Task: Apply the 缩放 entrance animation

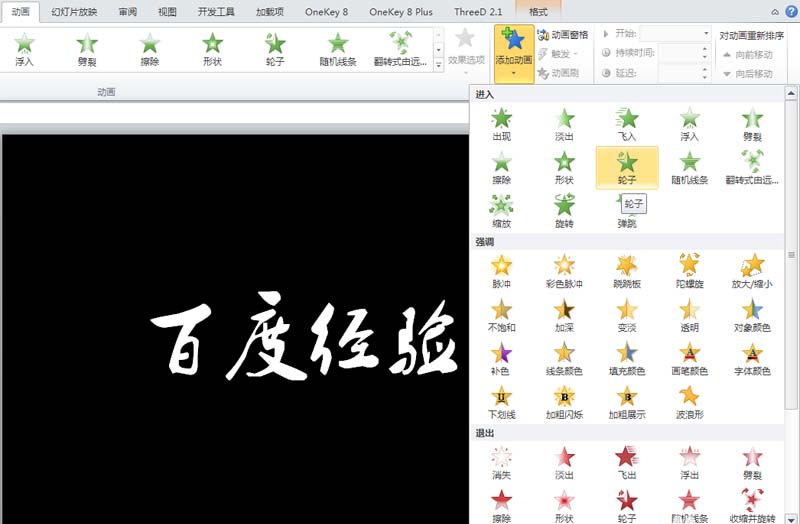Action: (x=502, y=211)
